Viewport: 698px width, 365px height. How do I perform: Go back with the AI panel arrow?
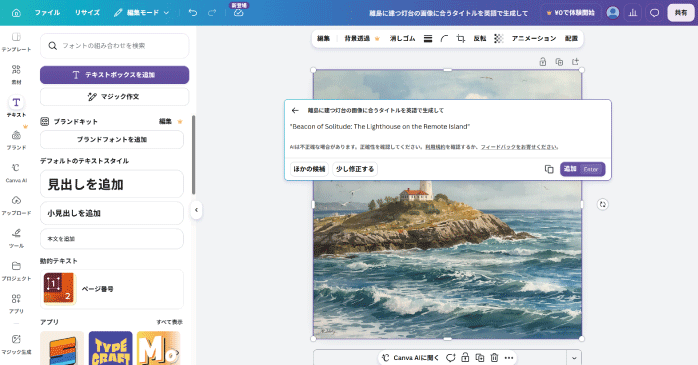click(295, 110)
